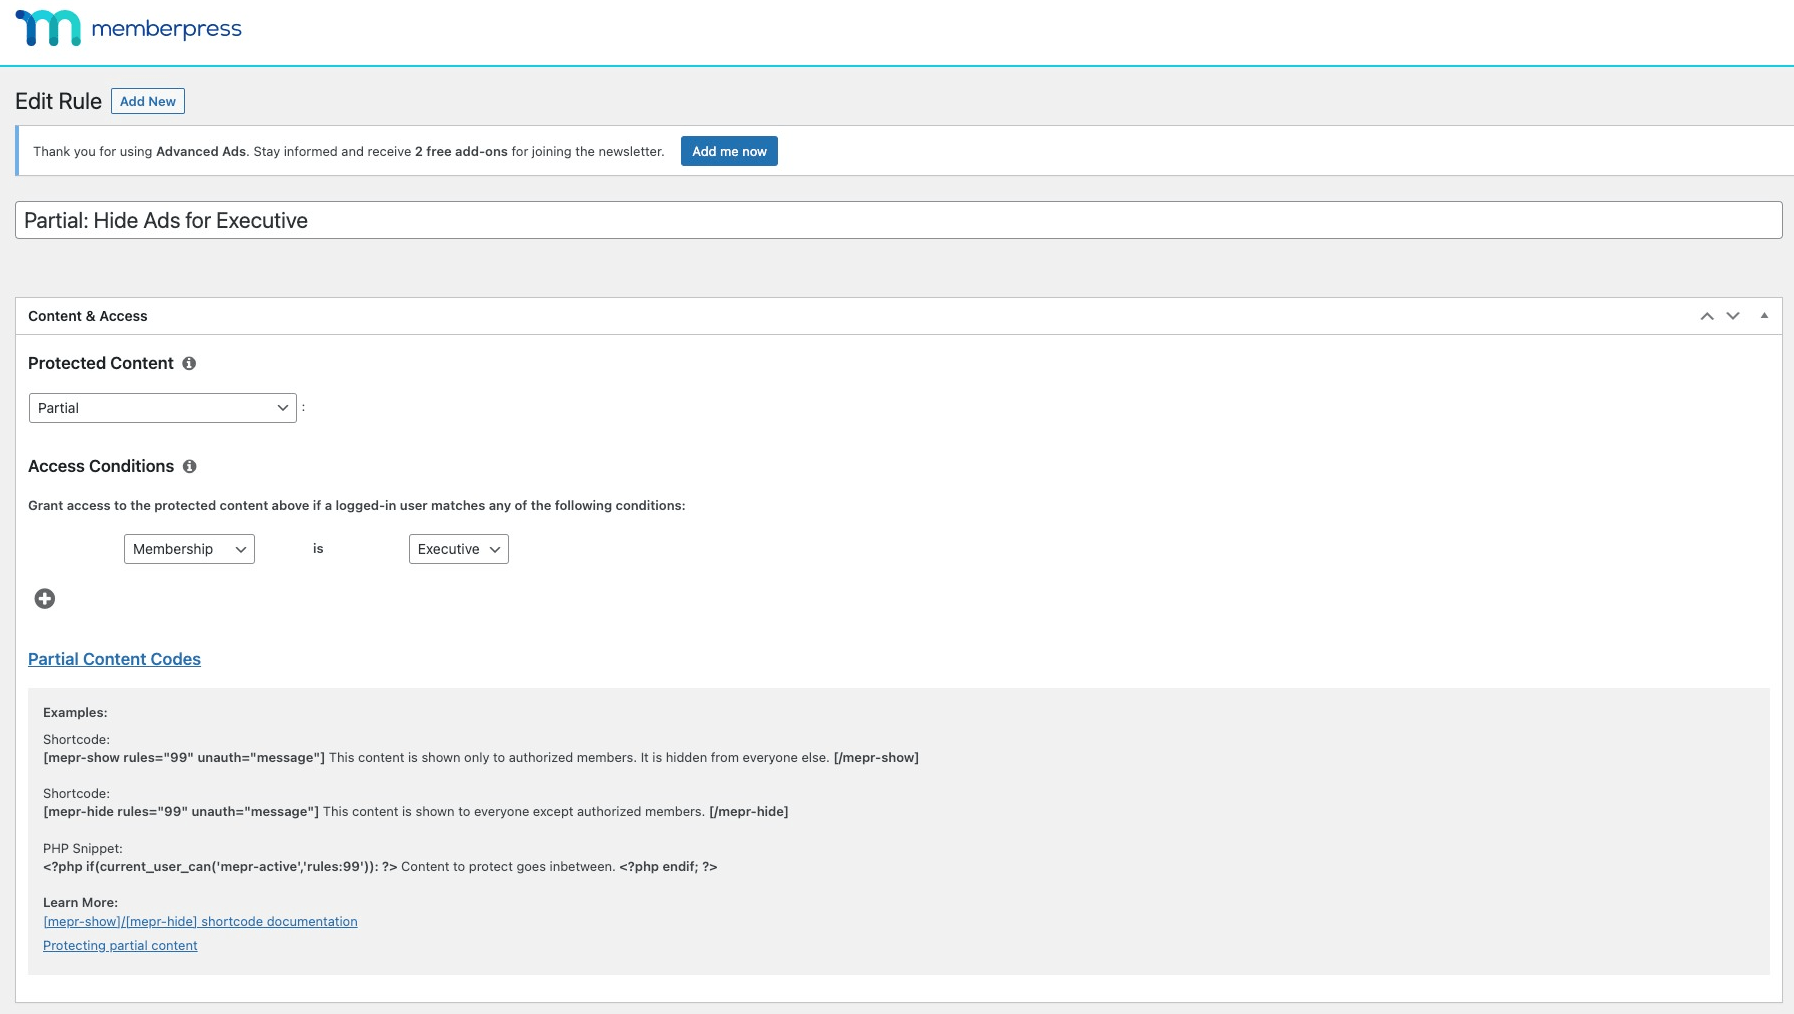The height and width of the screenshot is (1014, 1794).
Task: Click the memberpress wordmark text
Action: coord(166,29)
